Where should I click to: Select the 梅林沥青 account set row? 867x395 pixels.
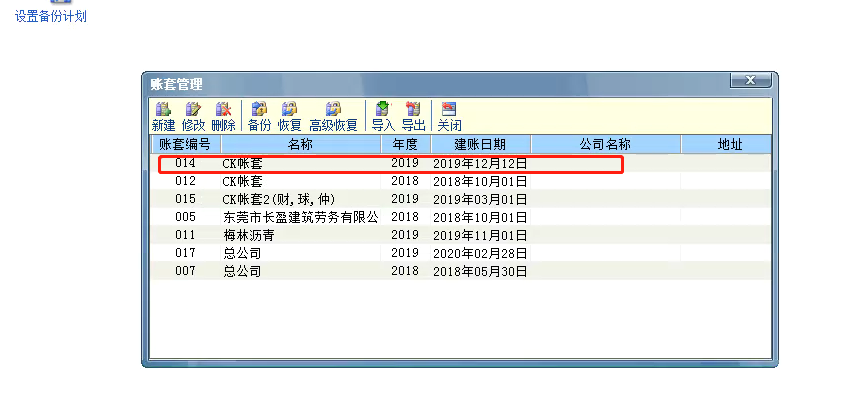click(x=461, y=235)
